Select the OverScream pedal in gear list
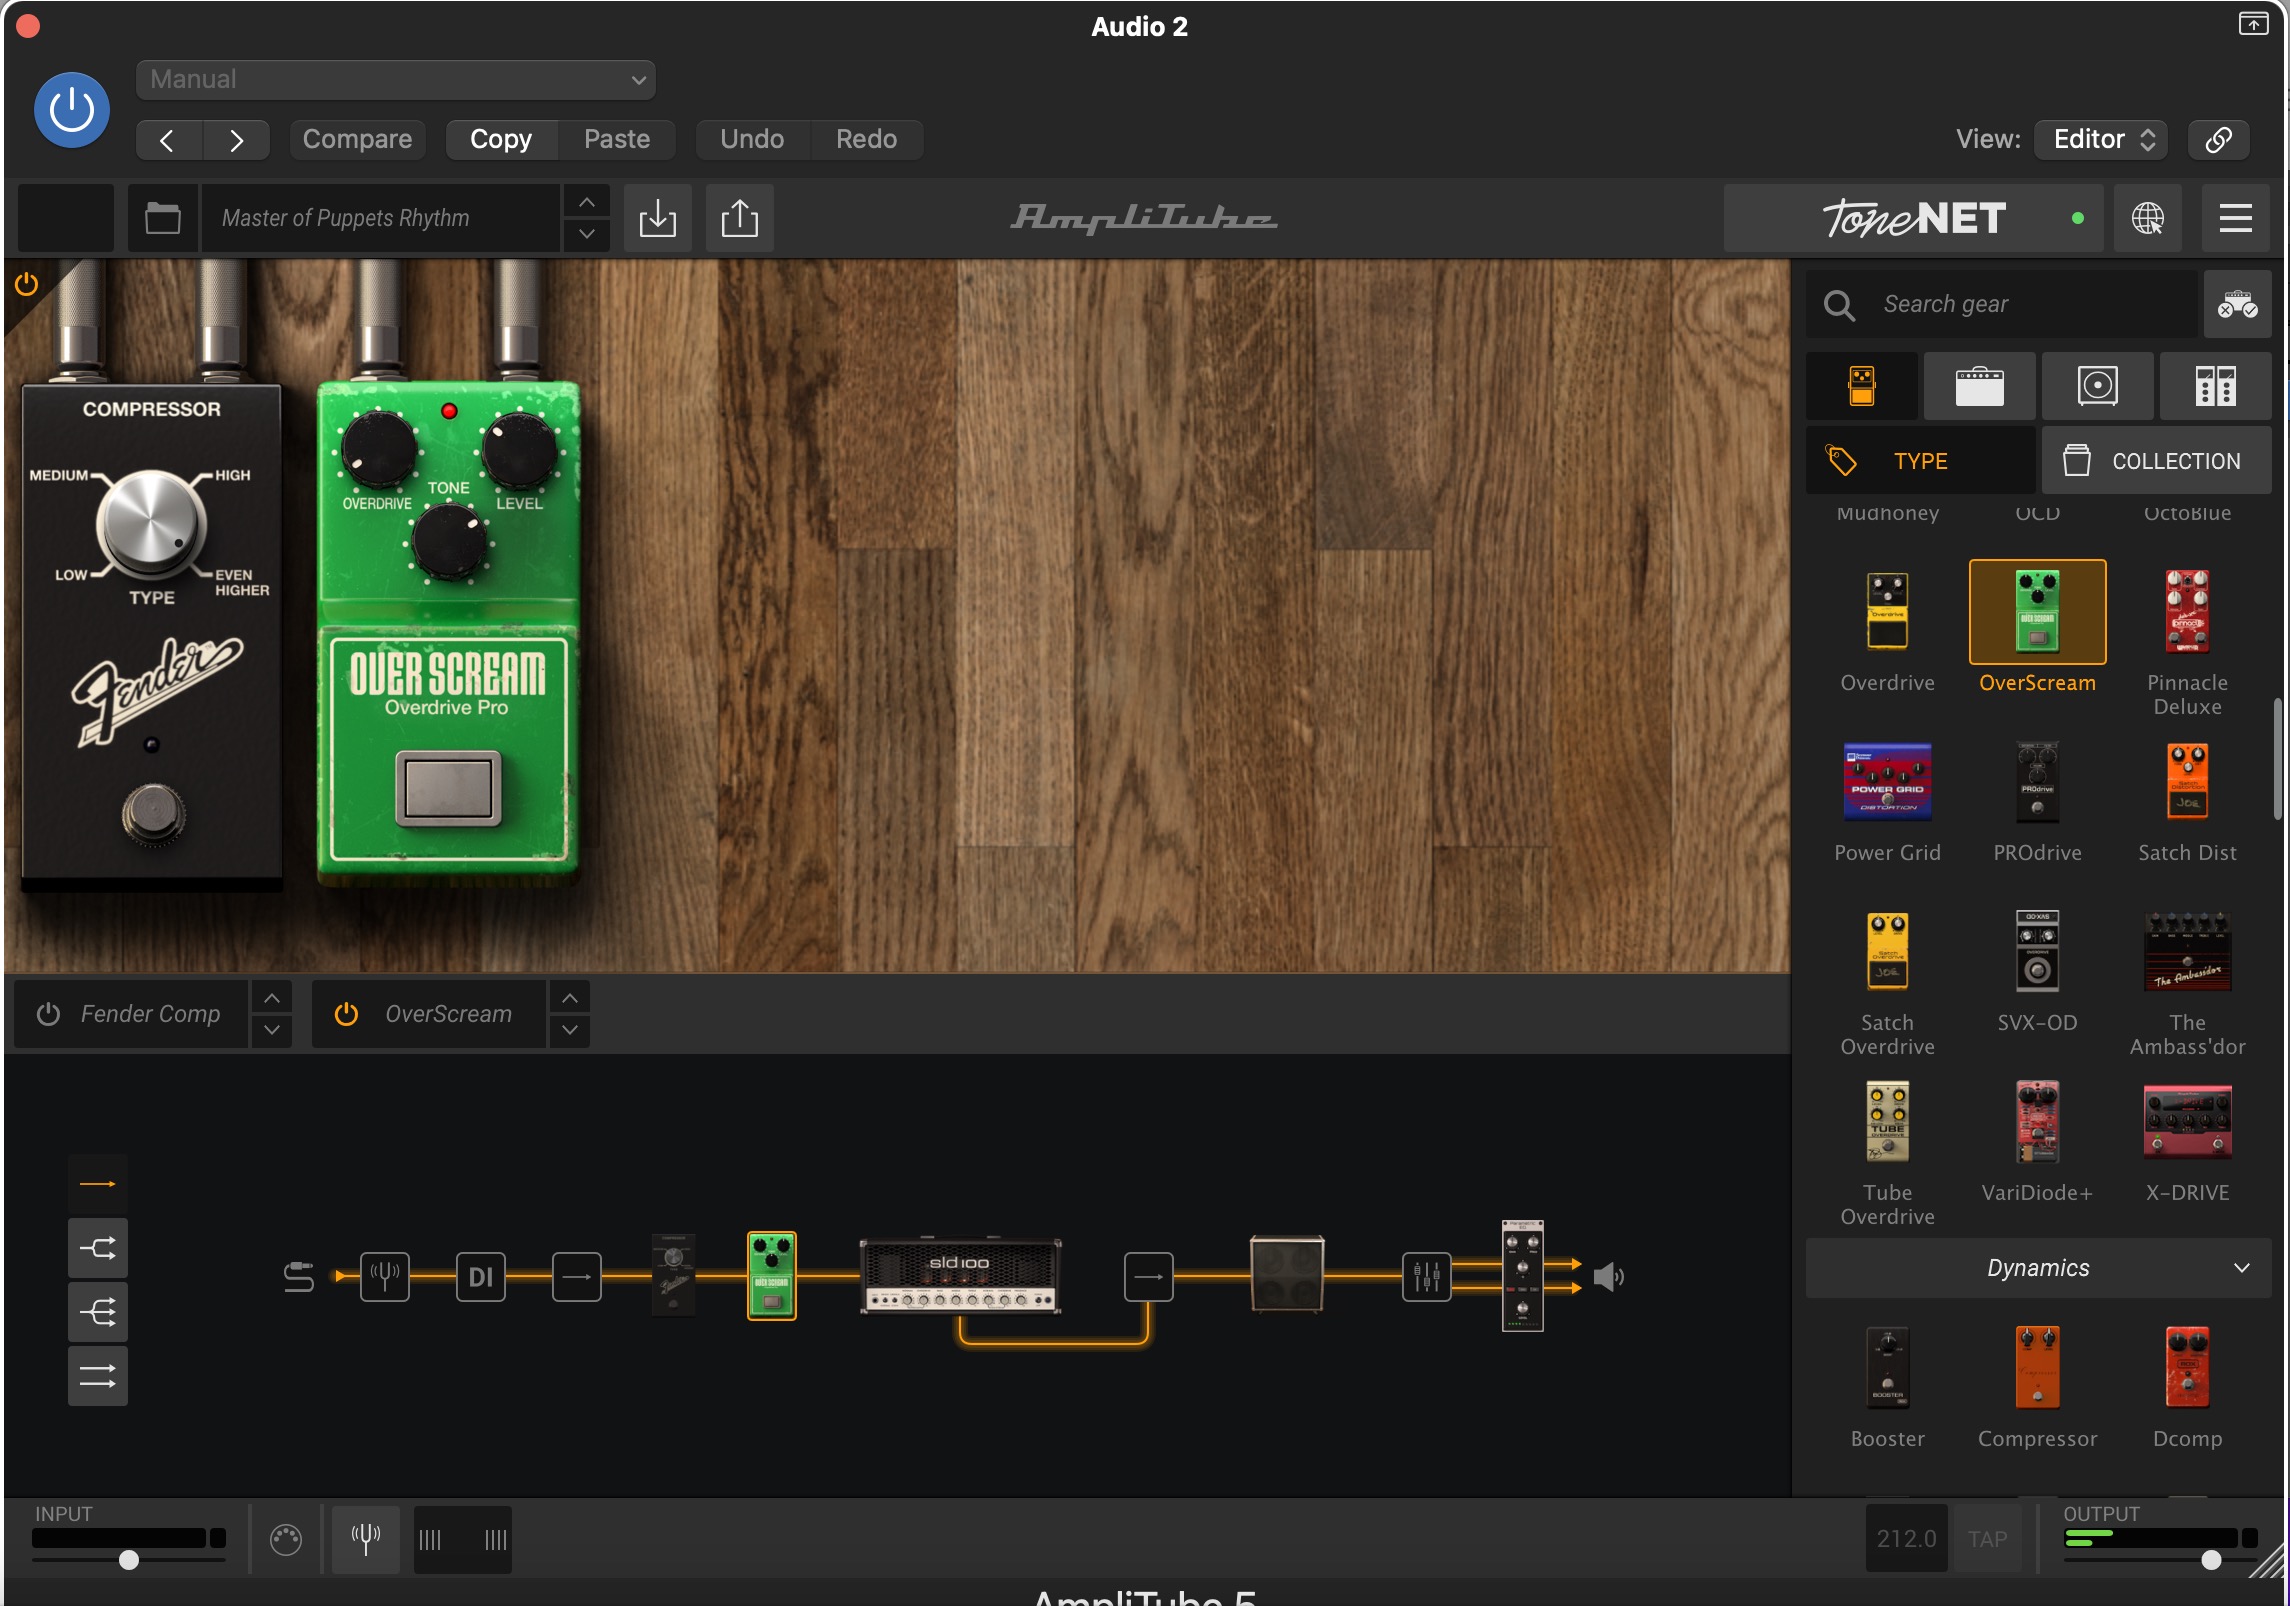2290x1606 pixels. tap(2037, 612)
